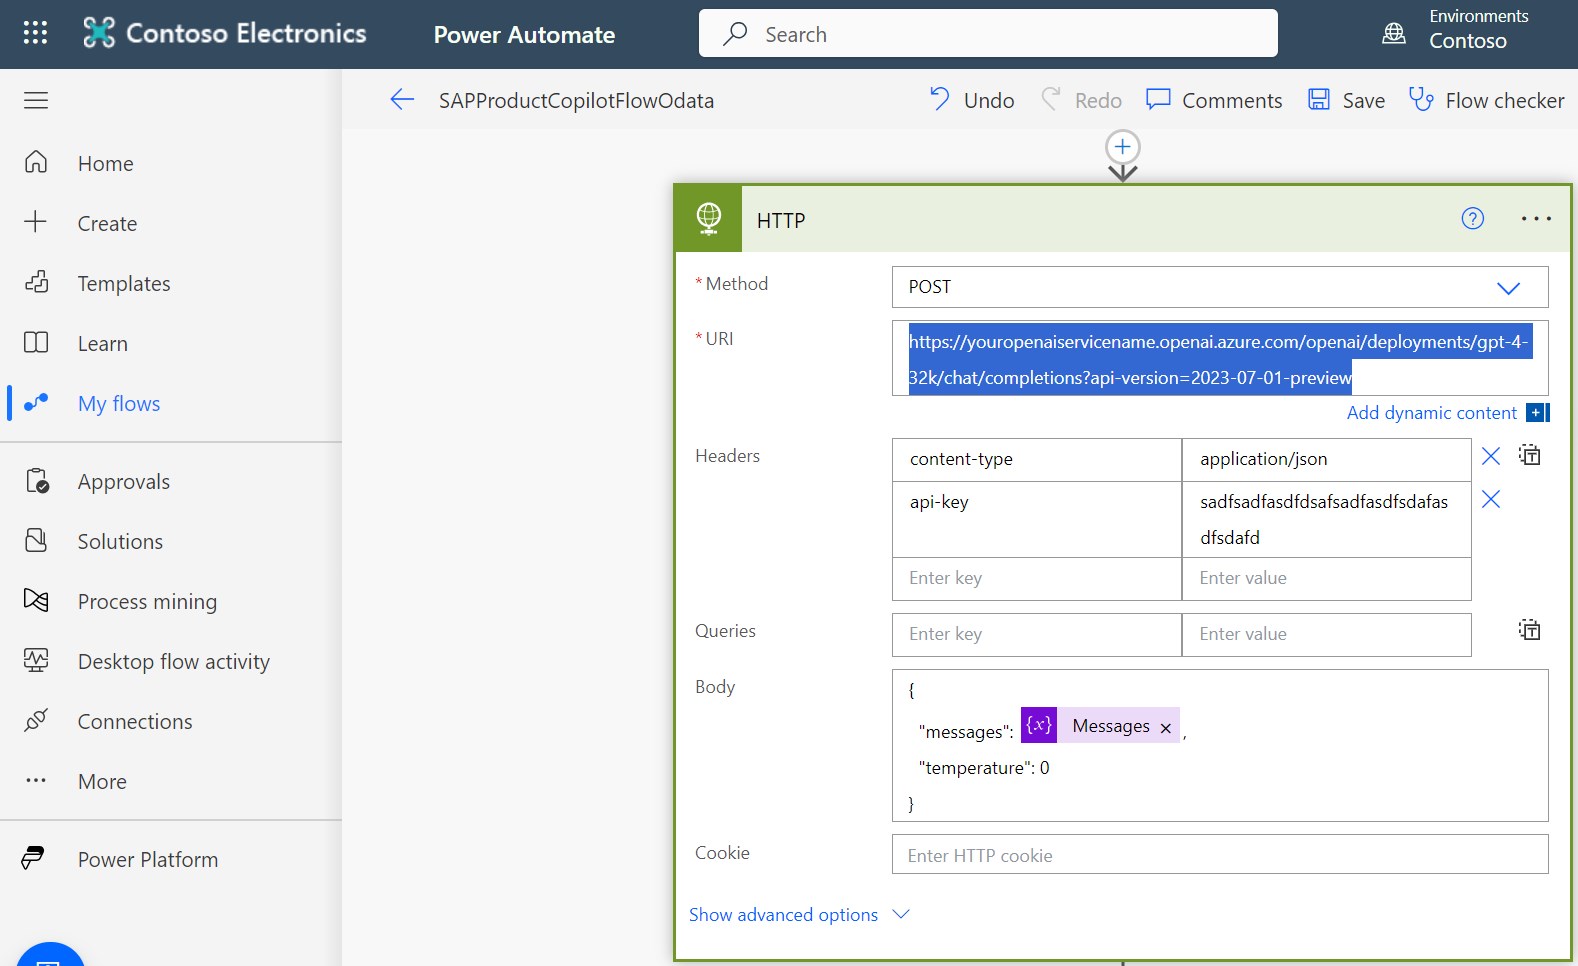Click the Search box

pos(988,33)
